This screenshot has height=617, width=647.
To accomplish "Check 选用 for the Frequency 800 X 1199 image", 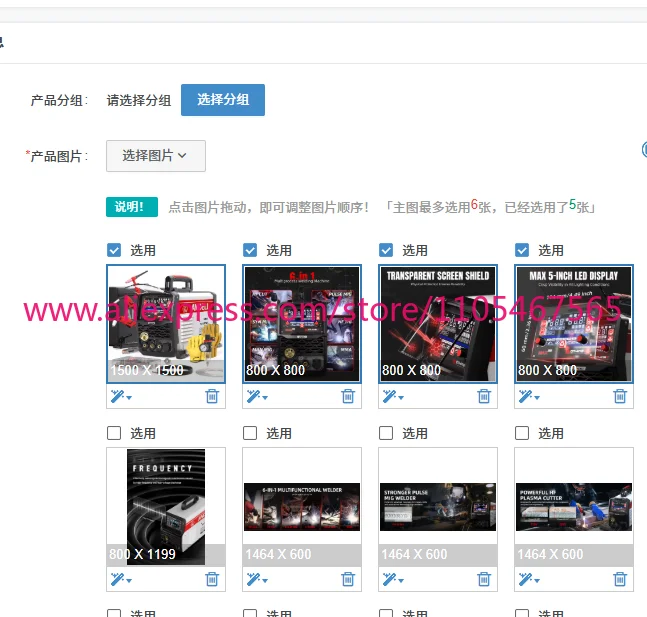I will (x=114, y=433).
